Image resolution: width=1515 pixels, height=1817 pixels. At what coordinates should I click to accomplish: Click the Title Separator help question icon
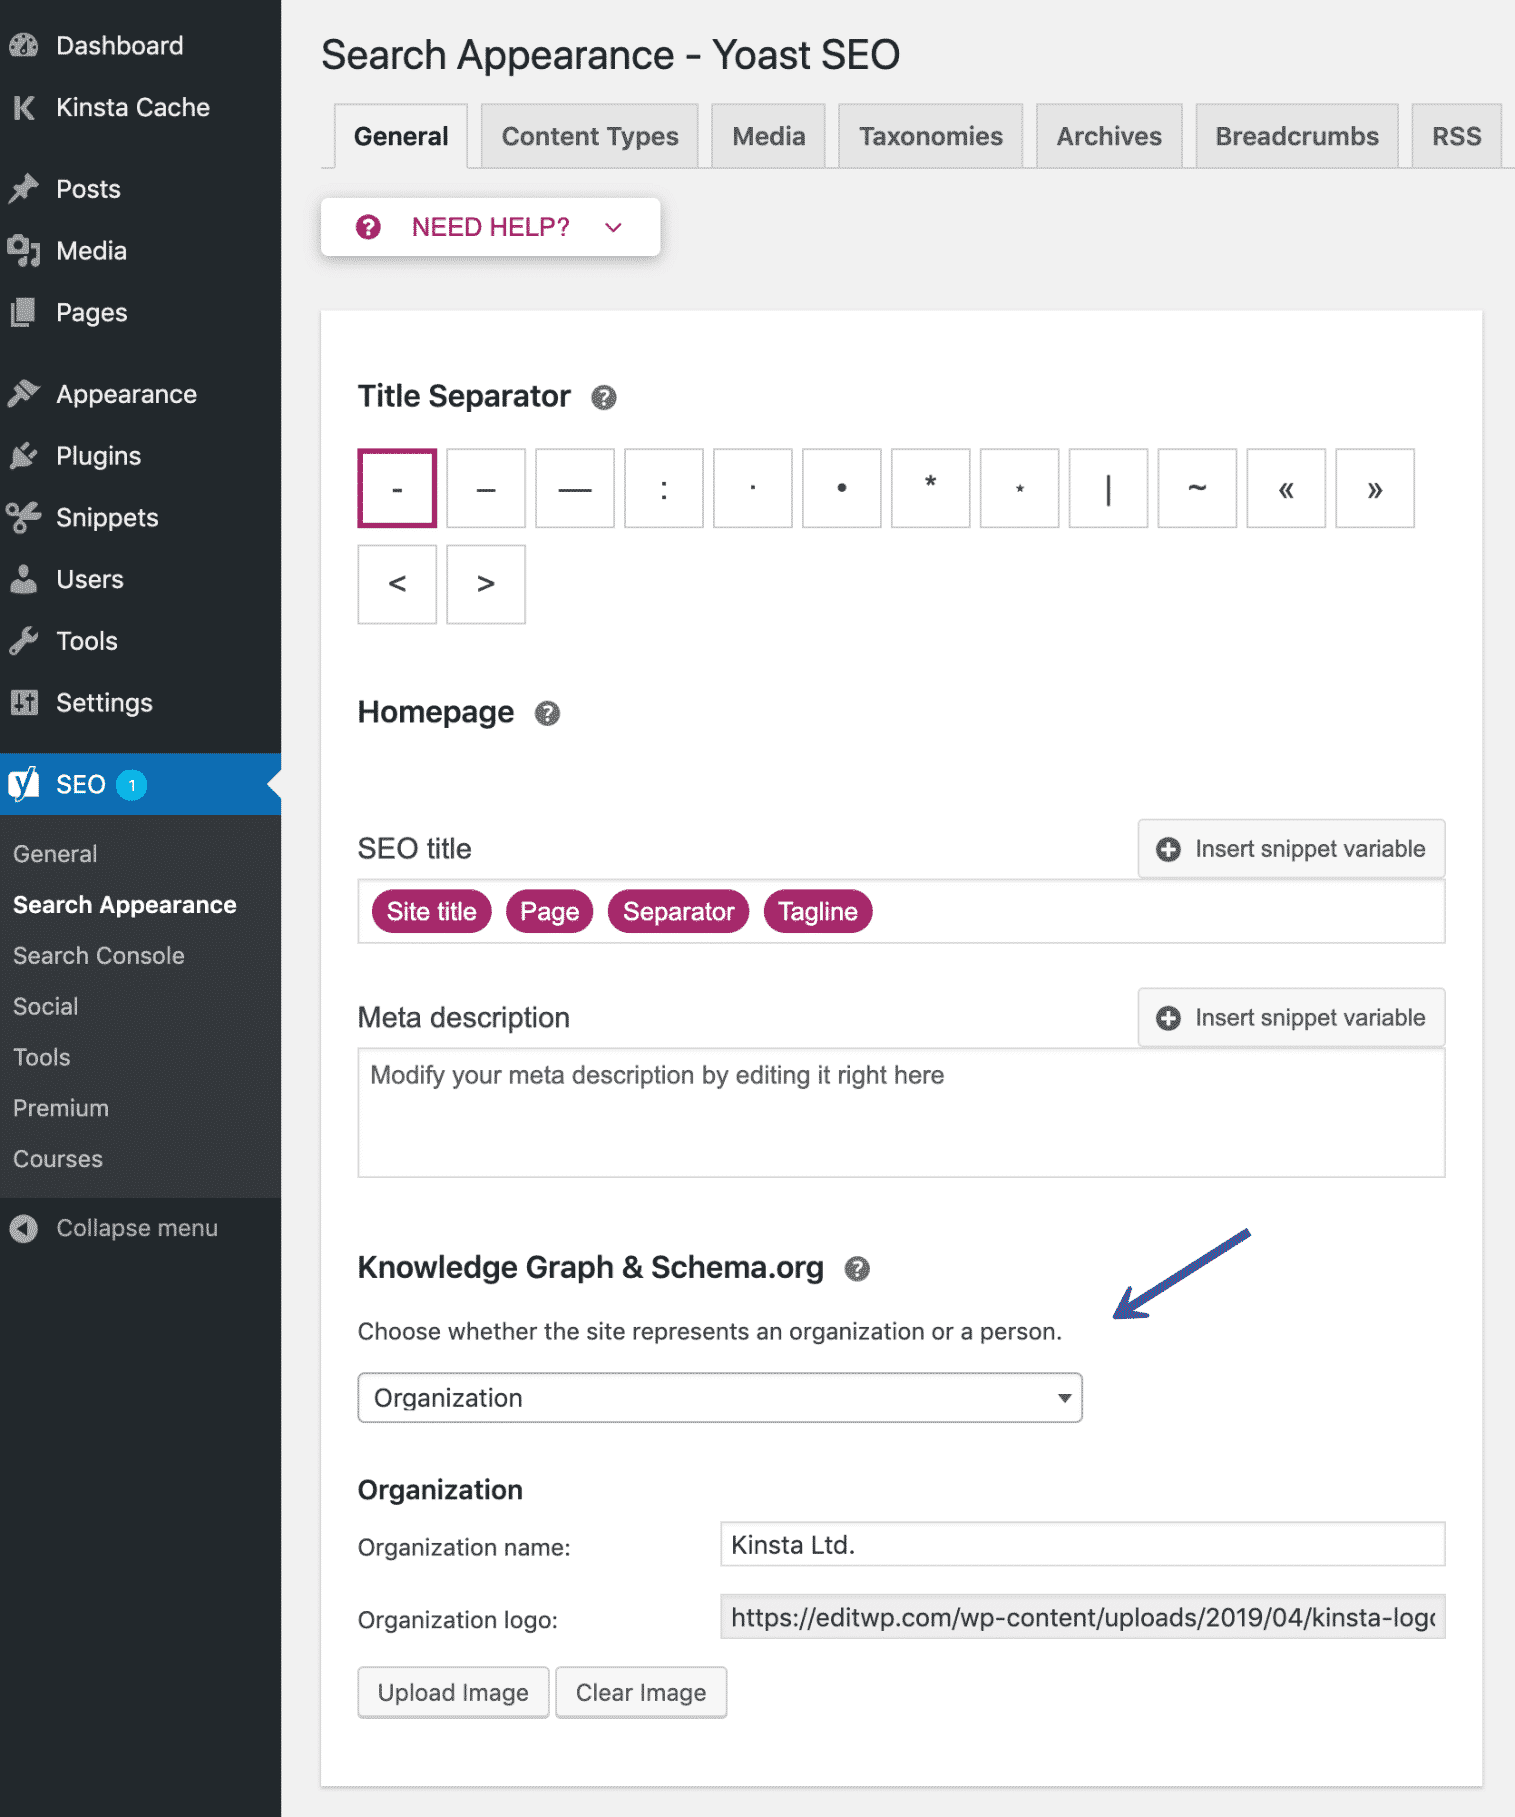pyautogui.click(x=603, y=398)
